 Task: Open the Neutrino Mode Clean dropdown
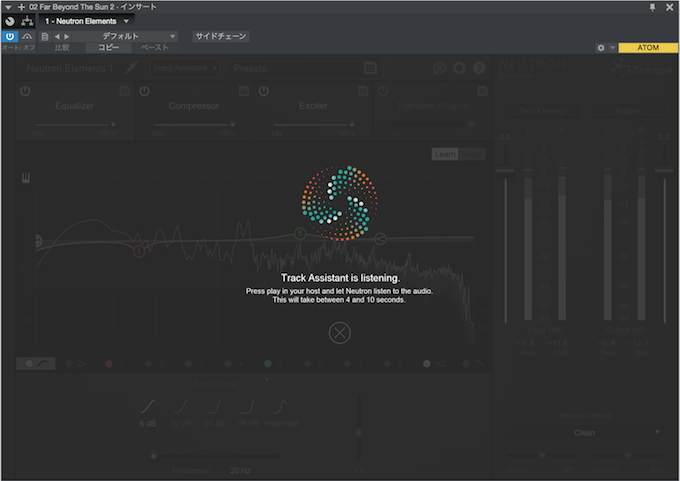click(585, 433)
